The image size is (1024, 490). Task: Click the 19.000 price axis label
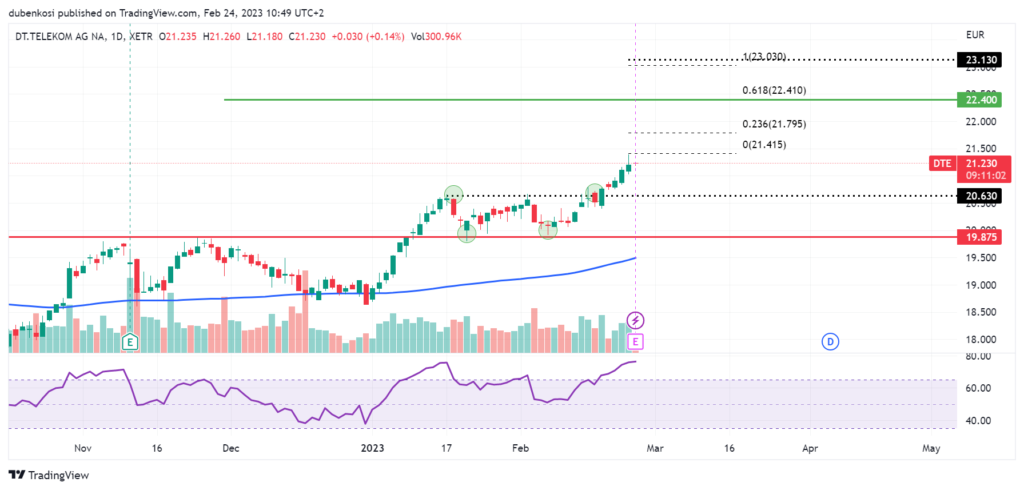[980, 286]
